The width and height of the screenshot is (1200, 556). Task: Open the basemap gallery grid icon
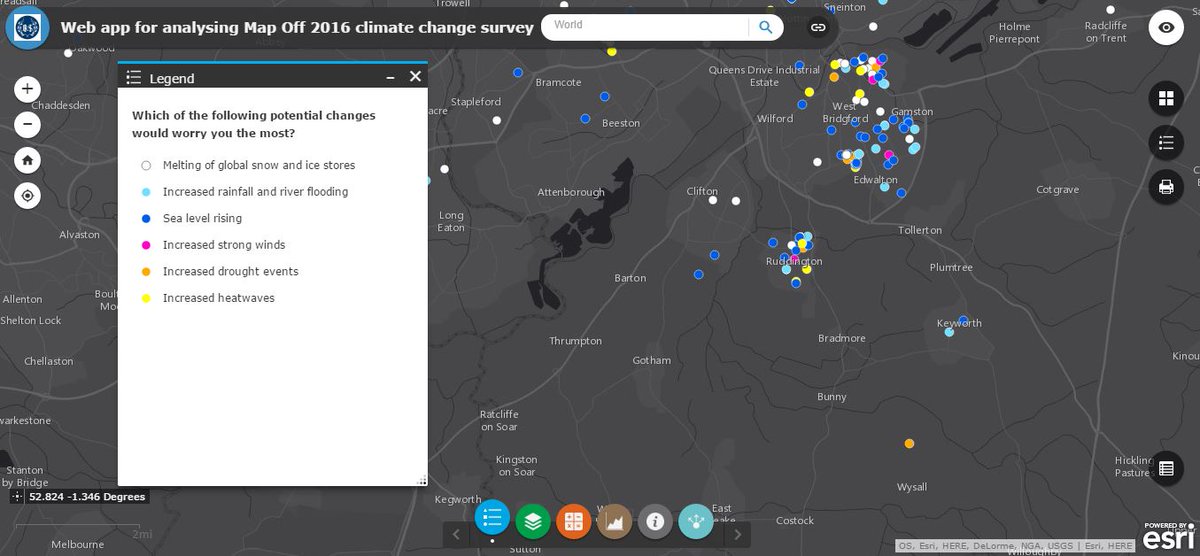[x=1166, y=98]
